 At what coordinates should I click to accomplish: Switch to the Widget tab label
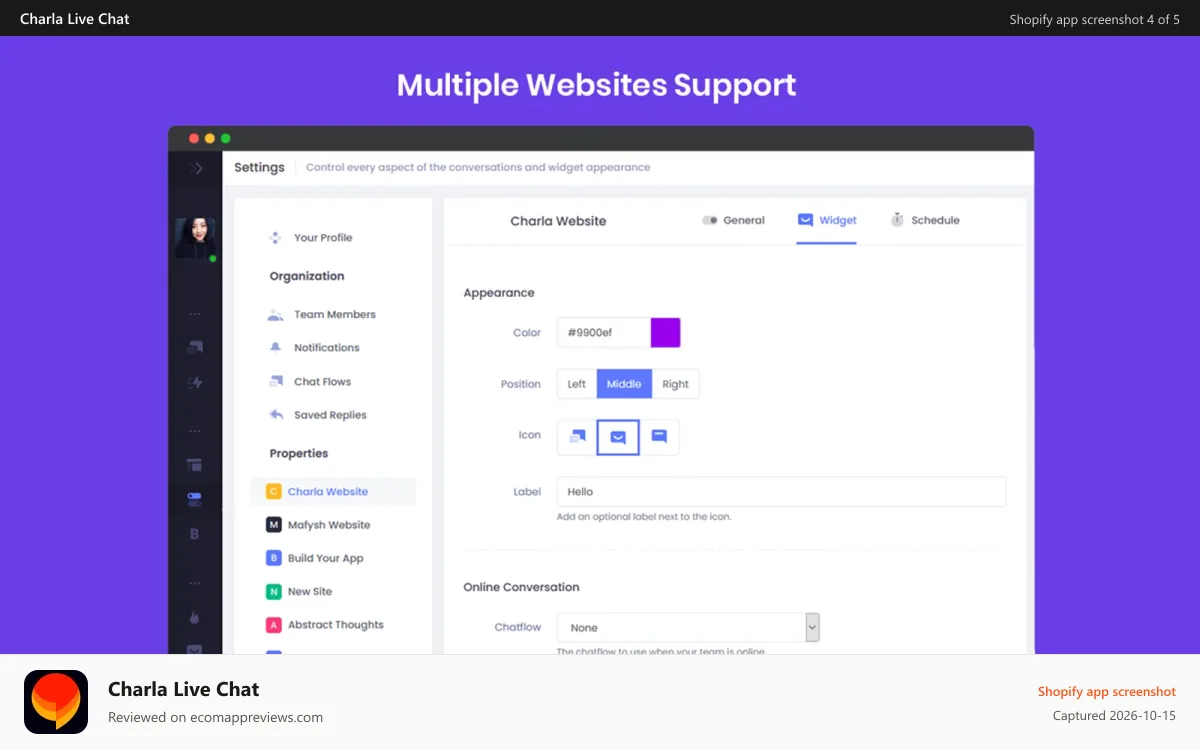click(838, 220)
